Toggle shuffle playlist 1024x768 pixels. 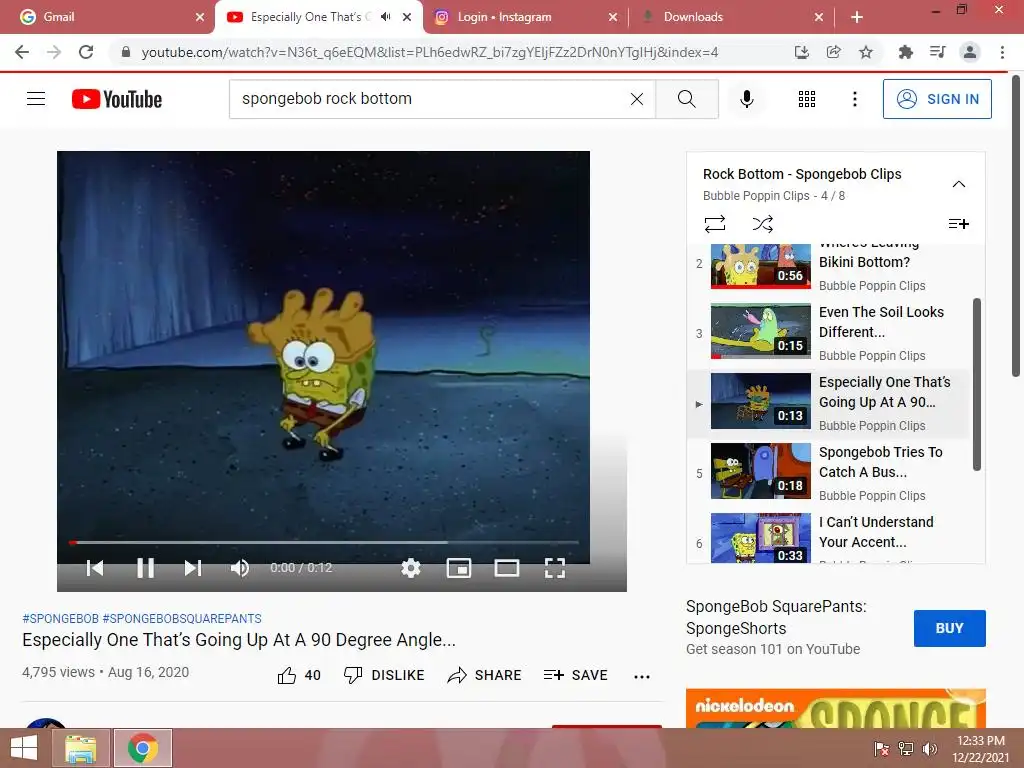point(762,224)
